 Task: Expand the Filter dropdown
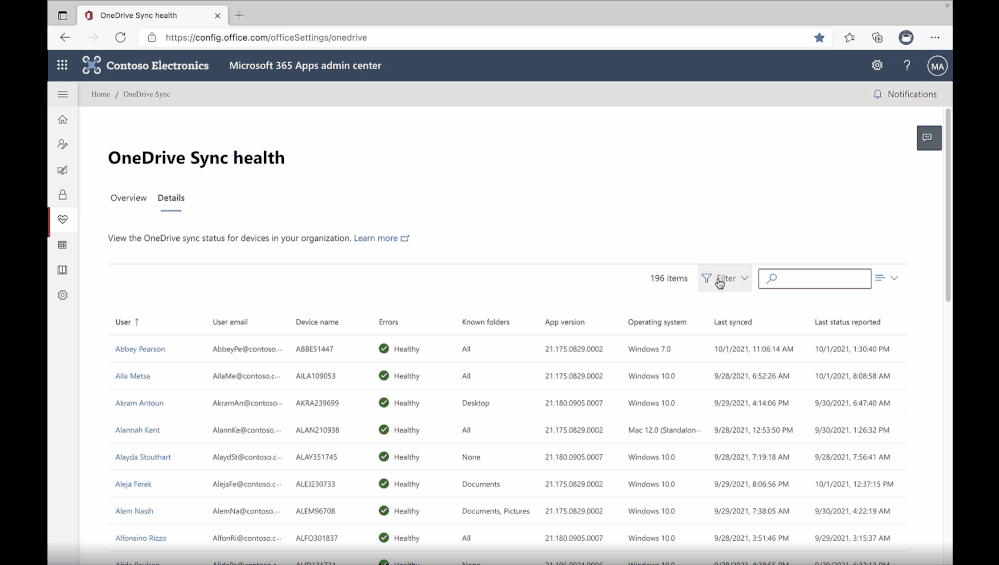tap(725, 278)
